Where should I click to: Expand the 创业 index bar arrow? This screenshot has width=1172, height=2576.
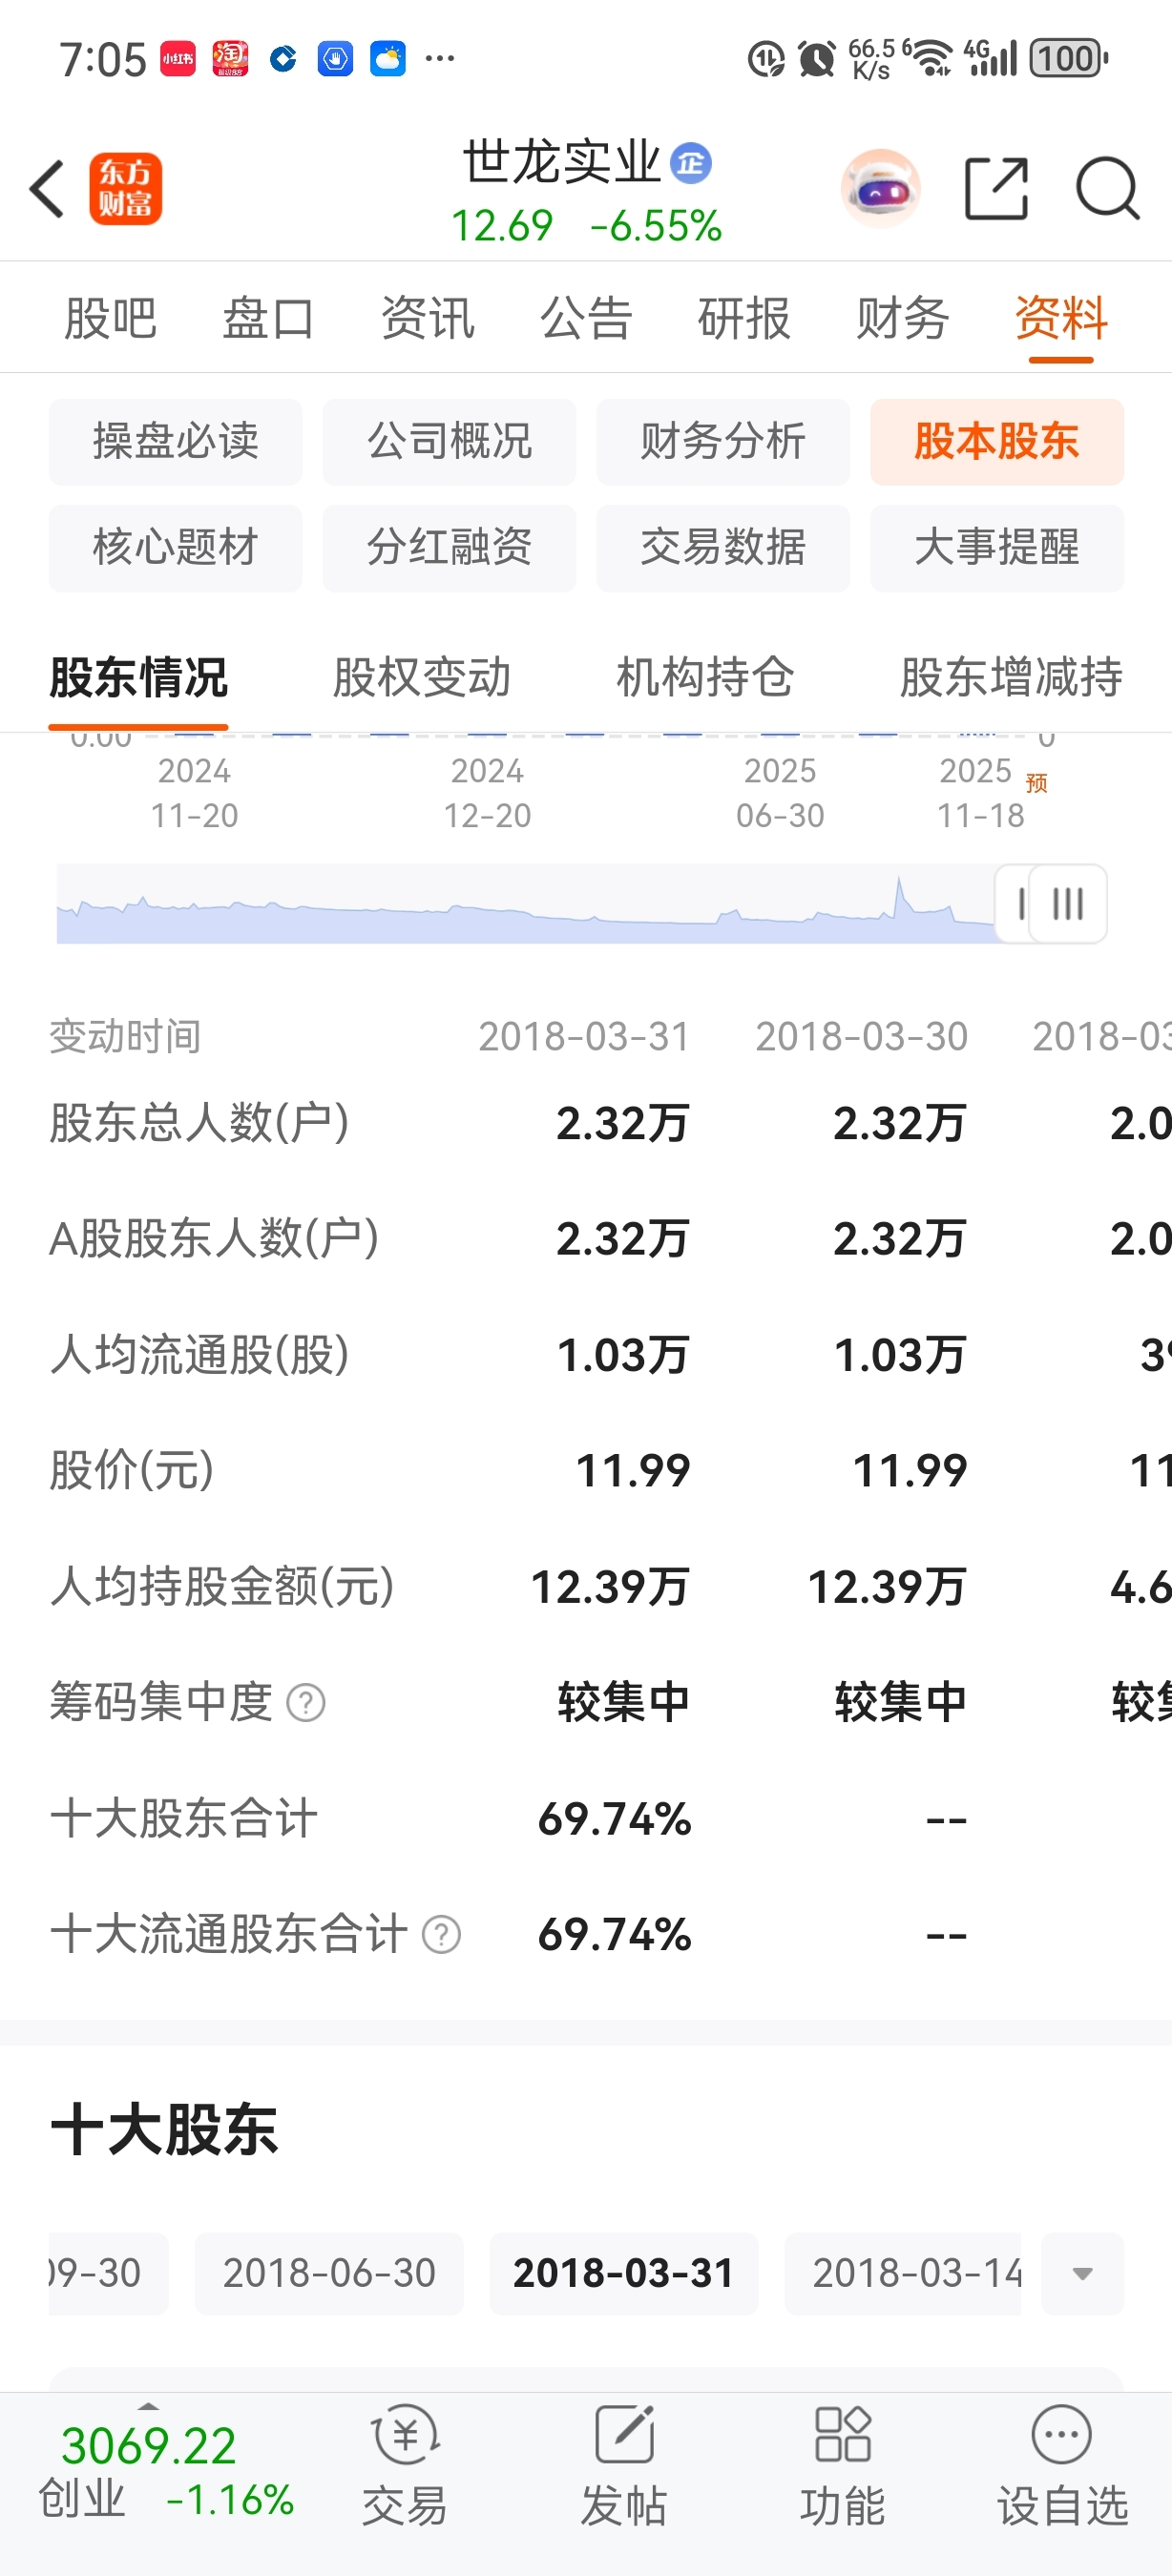click(148, 2406)
